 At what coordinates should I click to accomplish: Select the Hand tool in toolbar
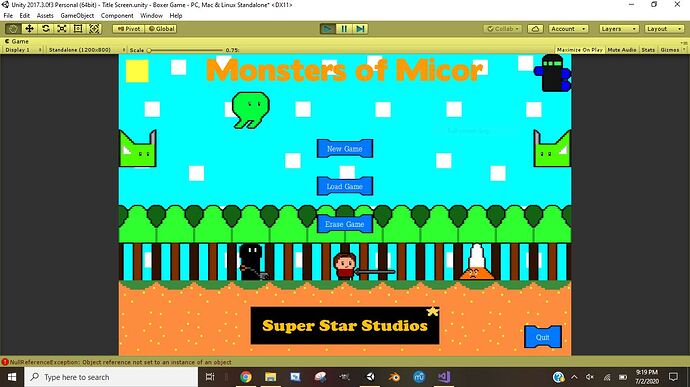[13, 29]
